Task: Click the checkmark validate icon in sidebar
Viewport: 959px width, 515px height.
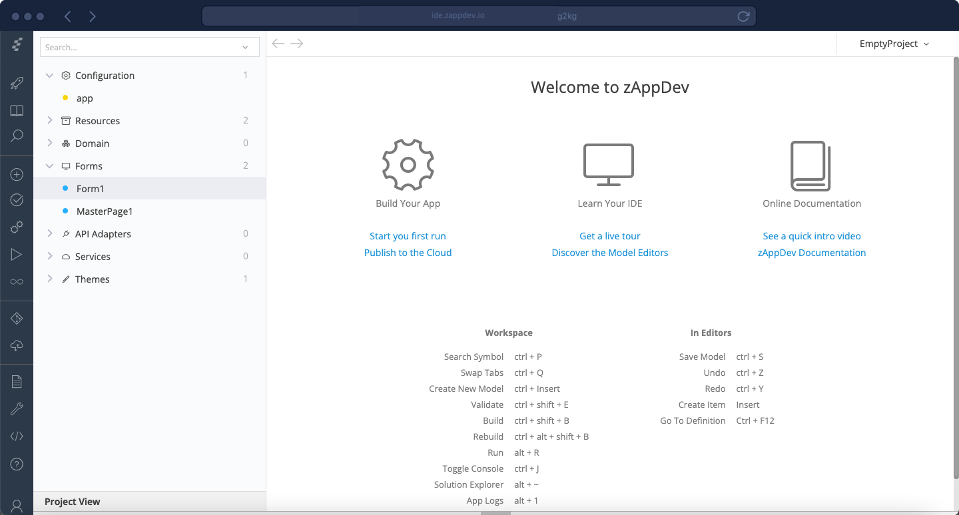Action: pos(16,200)
